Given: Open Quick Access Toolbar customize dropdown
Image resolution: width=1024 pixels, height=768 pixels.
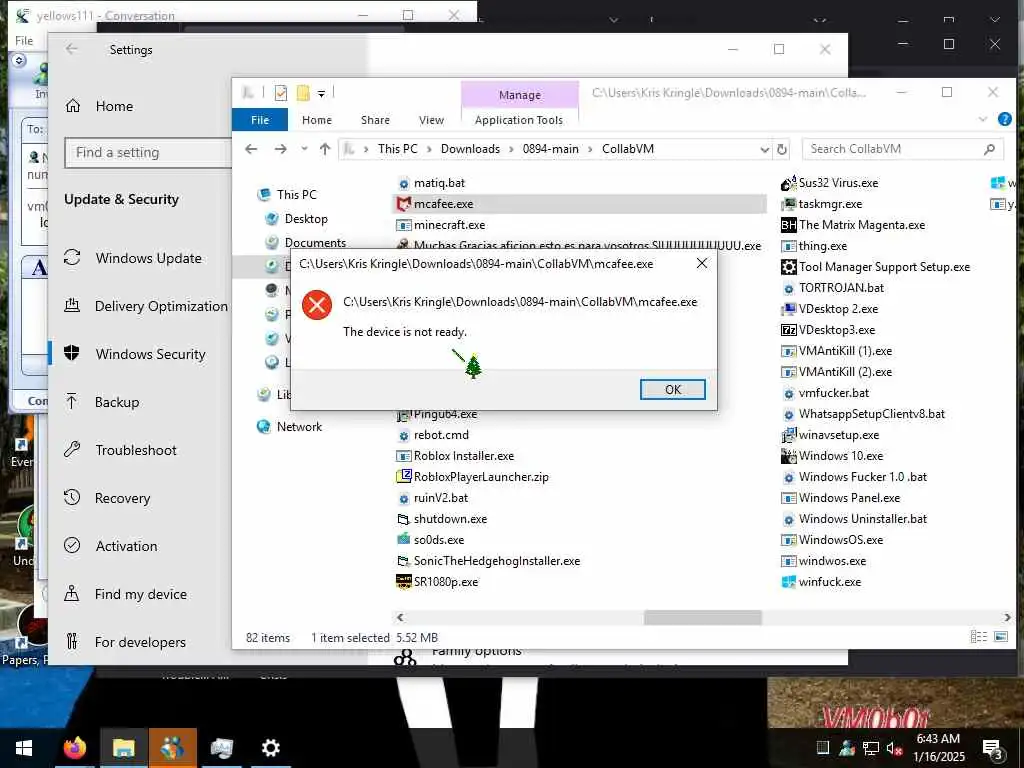Looking at the screenshot, I should pos(321,93).
